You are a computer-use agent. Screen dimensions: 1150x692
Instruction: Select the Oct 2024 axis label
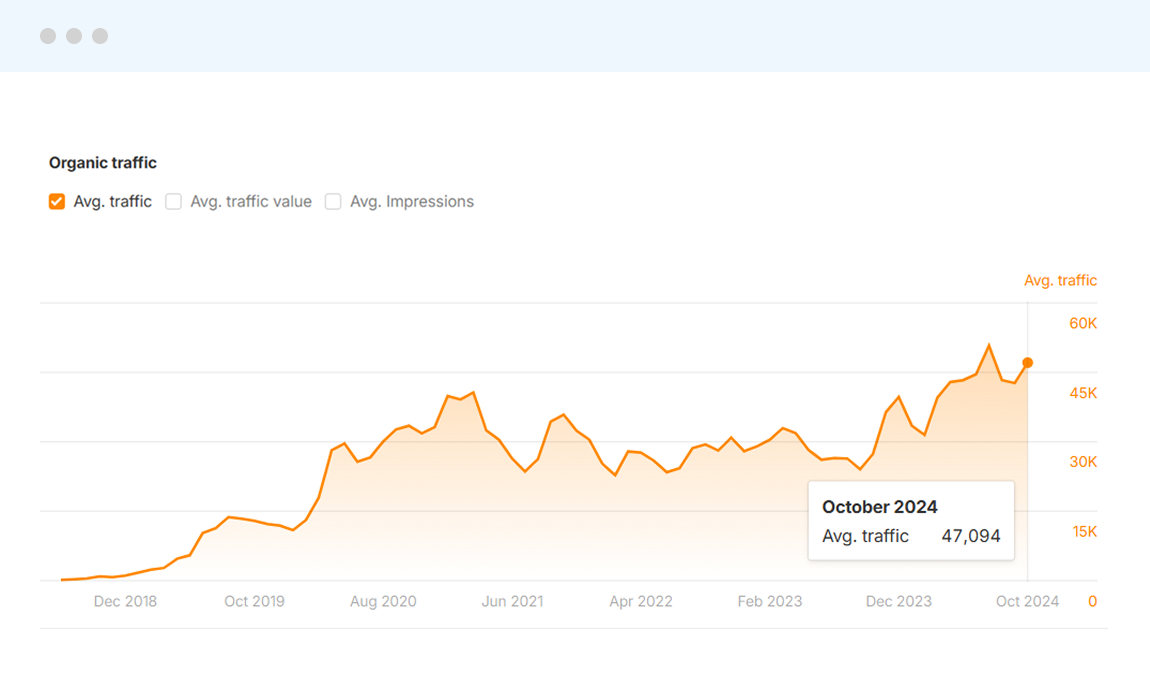(1027, 601)
